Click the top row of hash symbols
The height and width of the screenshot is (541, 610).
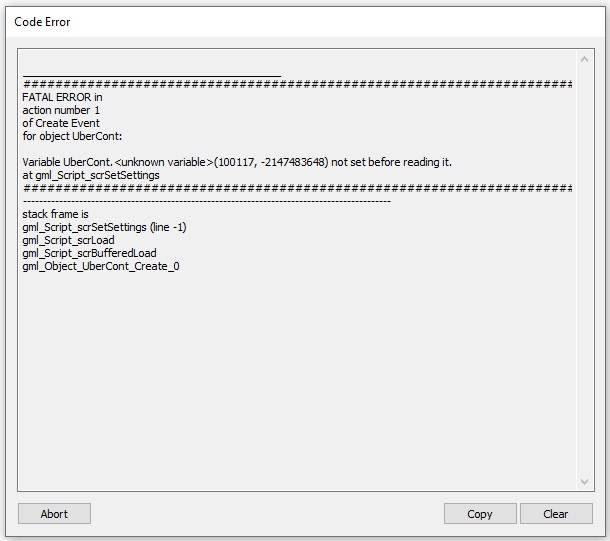click(x=297, y=85)
